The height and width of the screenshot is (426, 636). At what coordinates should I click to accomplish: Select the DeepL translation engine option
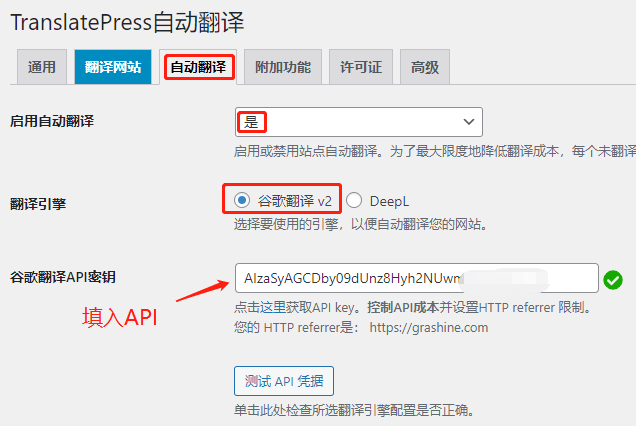pyautogui.click(x=354, y=200)
